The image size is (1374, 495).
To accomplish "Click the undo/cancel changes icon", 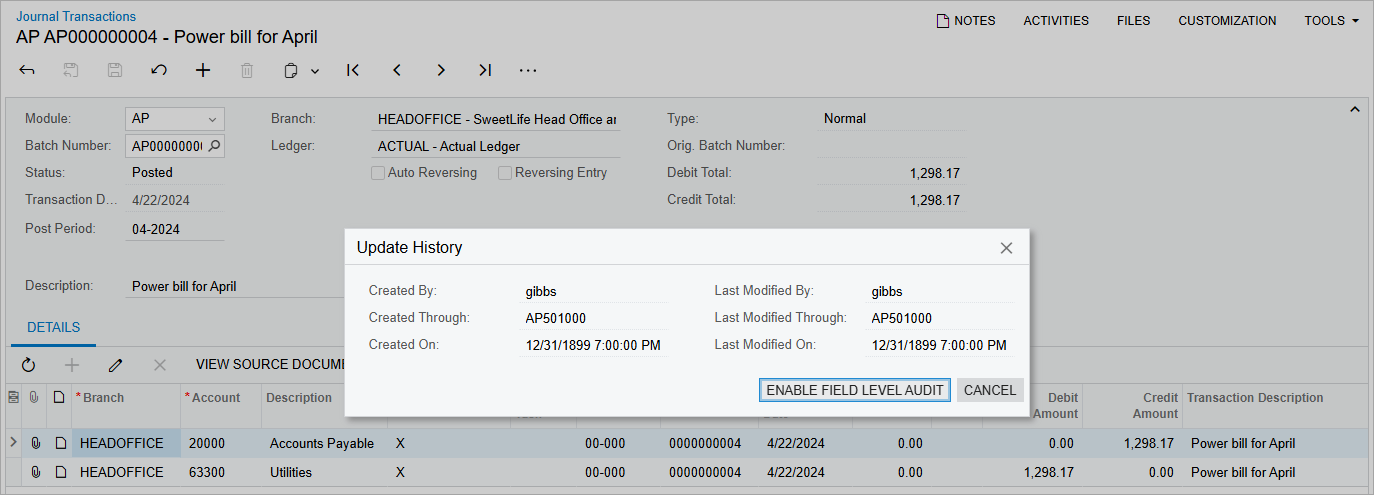I will (x=159, y=70).
